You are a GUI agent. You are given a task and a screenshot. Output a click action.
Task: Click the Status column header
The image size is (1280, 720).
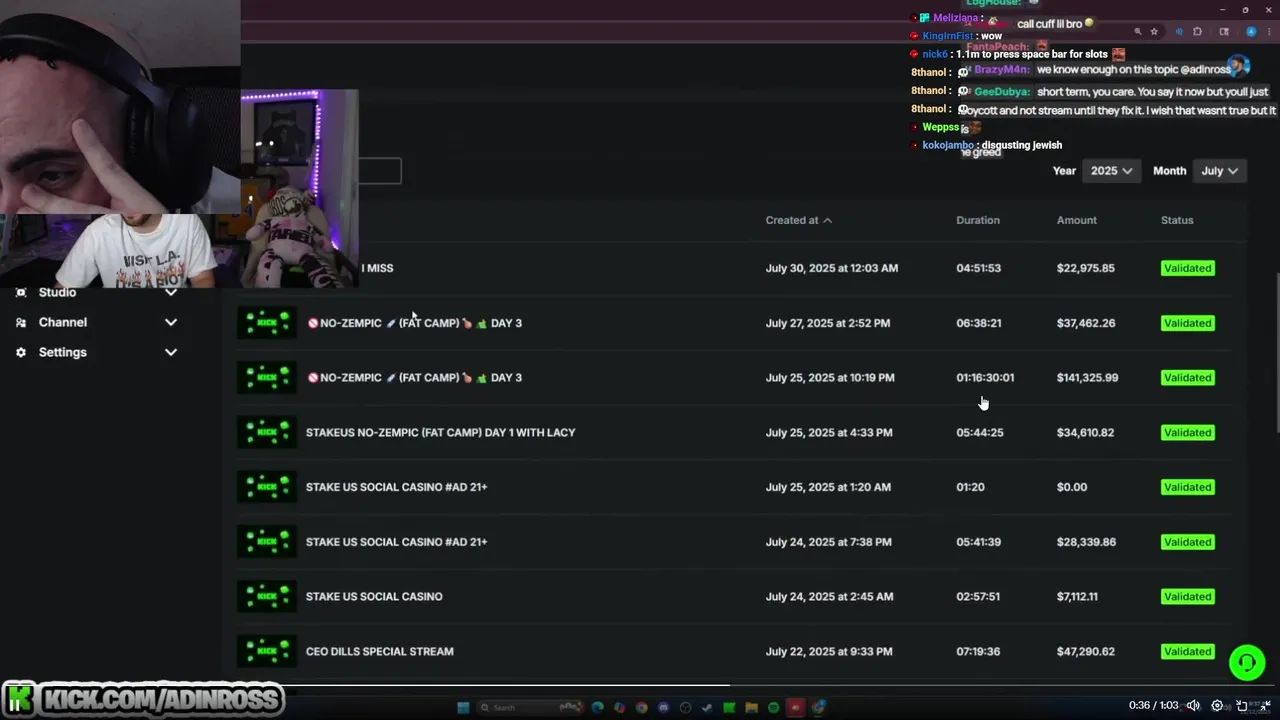pyautogui.click(x=1177, y=220)
